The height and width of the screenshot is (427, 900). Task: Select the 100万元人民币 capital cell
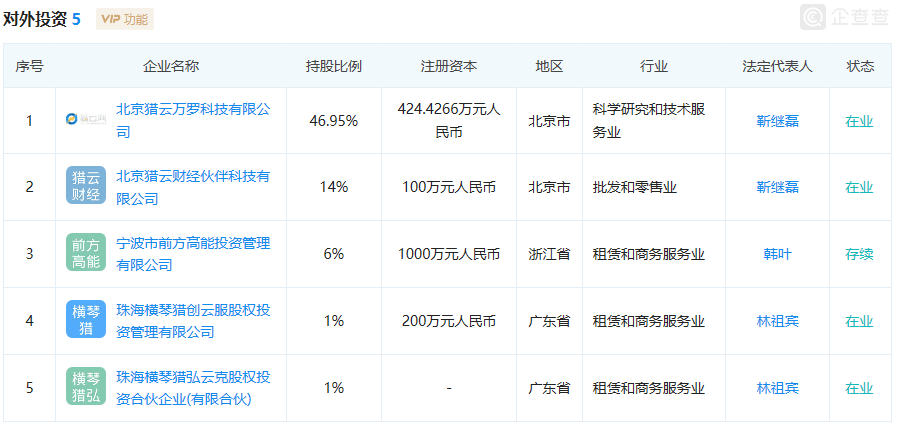pyautogui.click(x=448, y=187)
